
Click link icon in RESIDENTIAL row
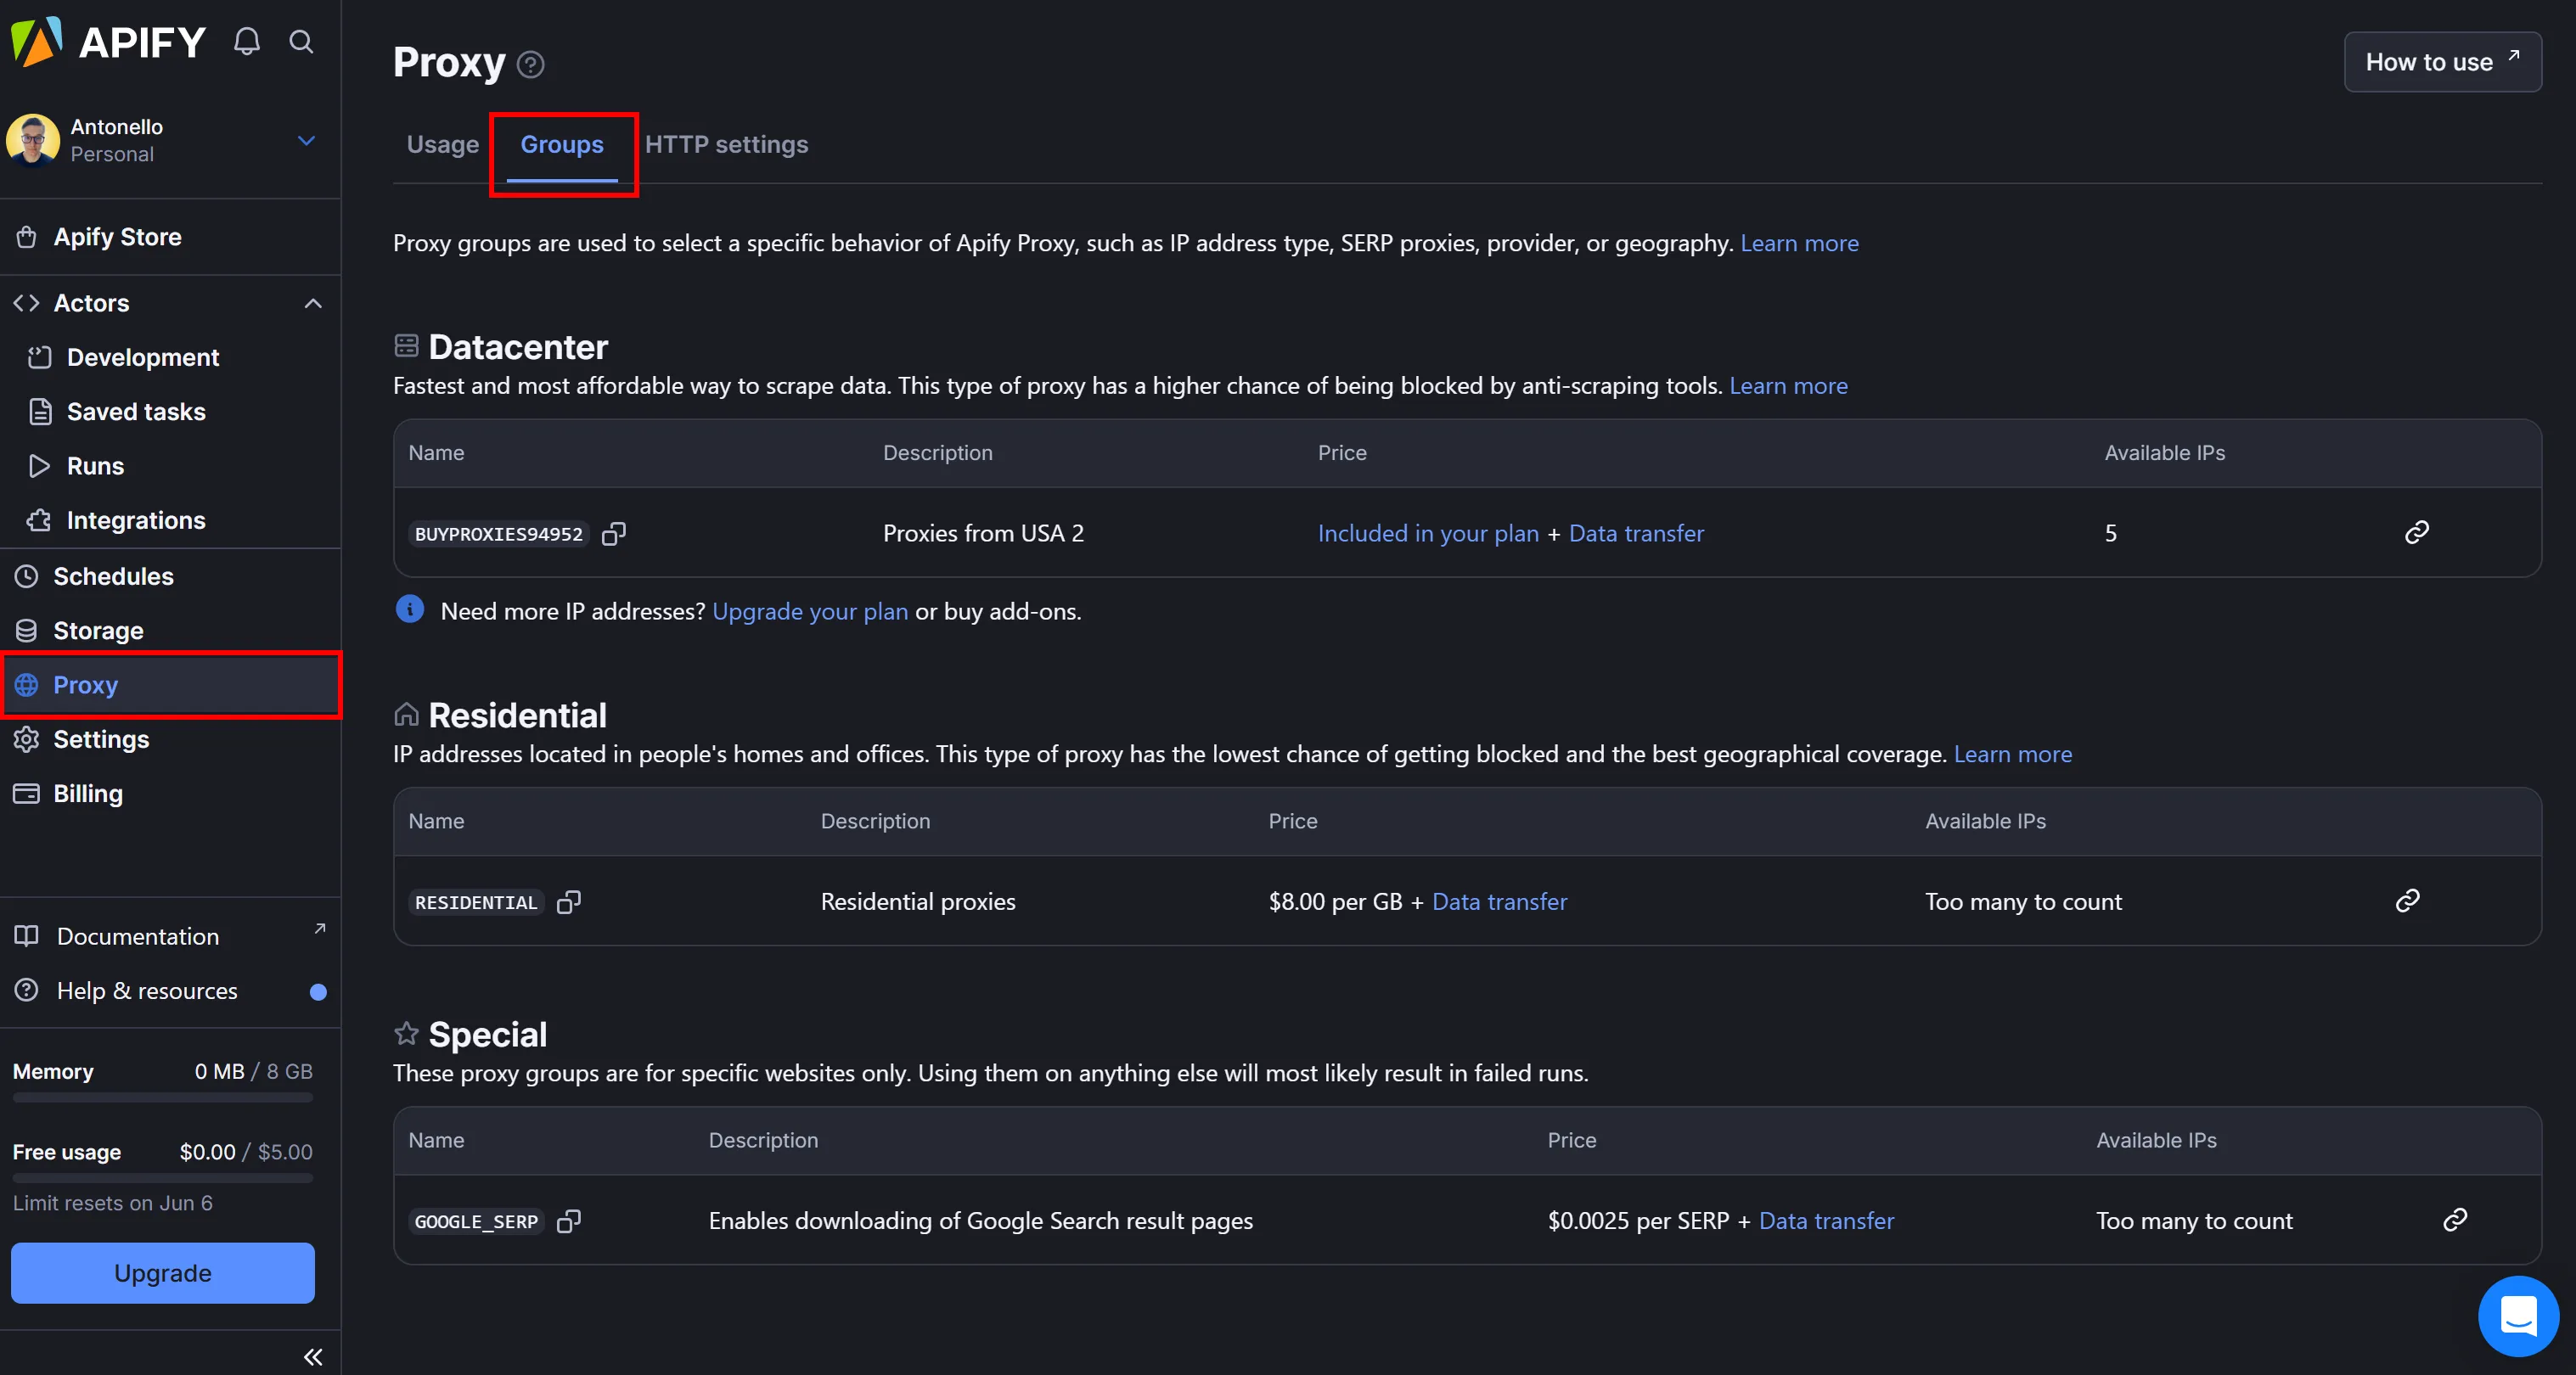(x=2407, y=900)
